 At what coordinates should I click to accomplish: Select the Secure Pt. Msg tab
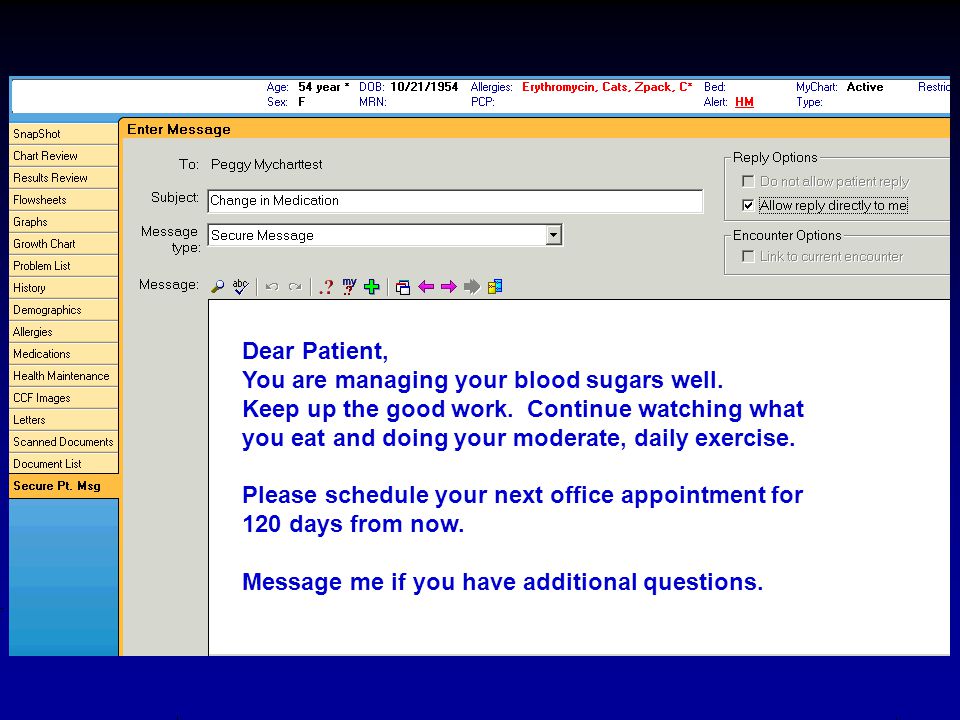[64, 487]
